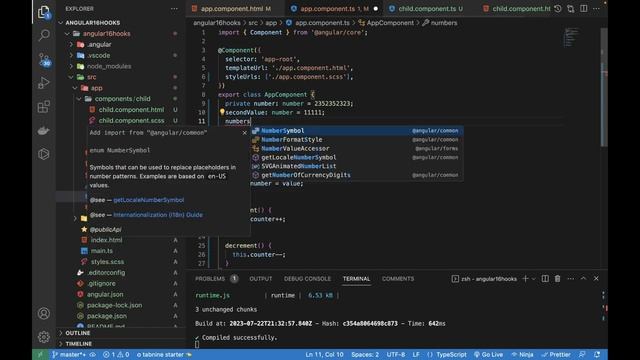Collapse the angular16hooks folder
This screenshot has width=640, height=360.
click(106, 33)
